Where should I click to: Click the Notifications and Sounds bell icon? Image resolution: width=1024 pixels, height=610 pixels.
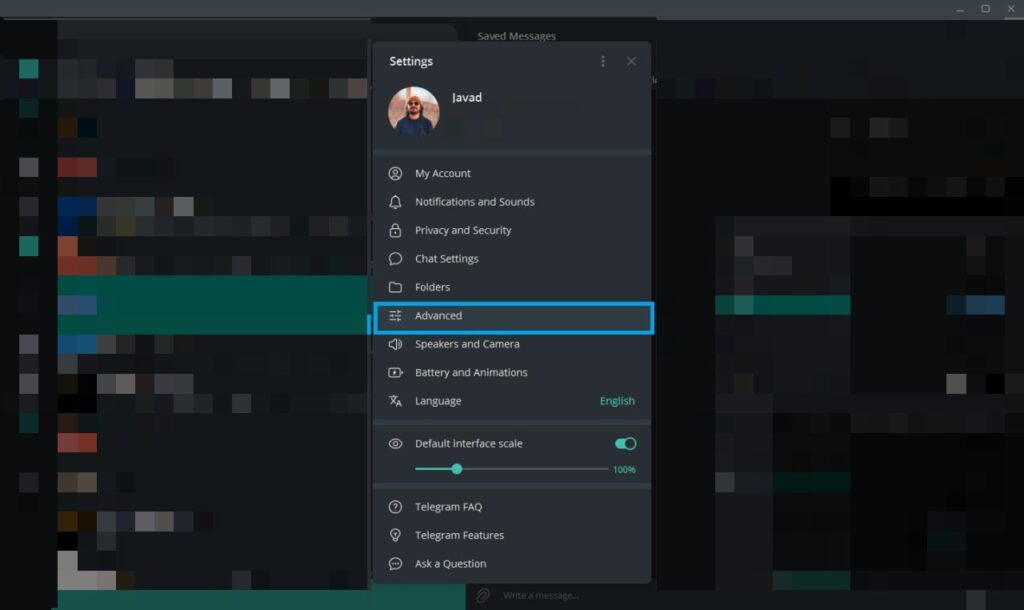click(395, 202)
